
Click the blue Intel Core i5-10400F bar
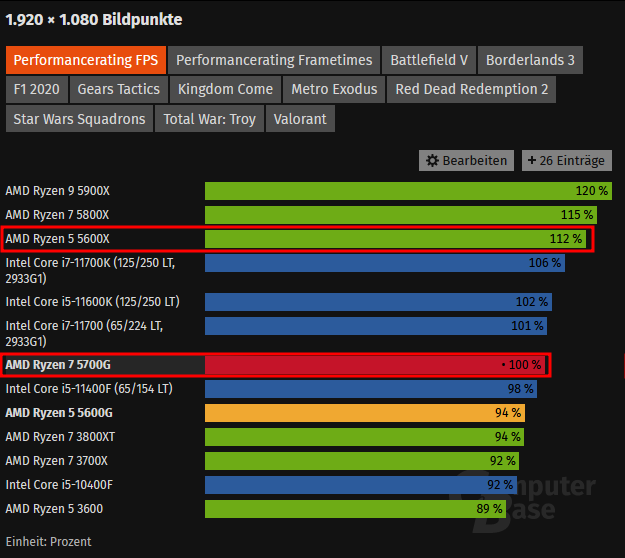361,485
